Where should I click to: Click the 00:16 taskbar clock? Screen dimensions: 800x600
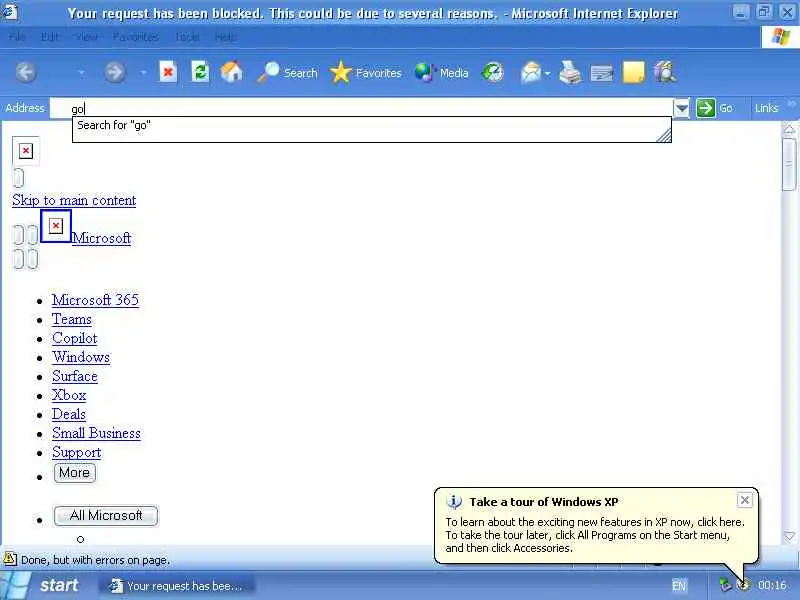pos(772,585)
